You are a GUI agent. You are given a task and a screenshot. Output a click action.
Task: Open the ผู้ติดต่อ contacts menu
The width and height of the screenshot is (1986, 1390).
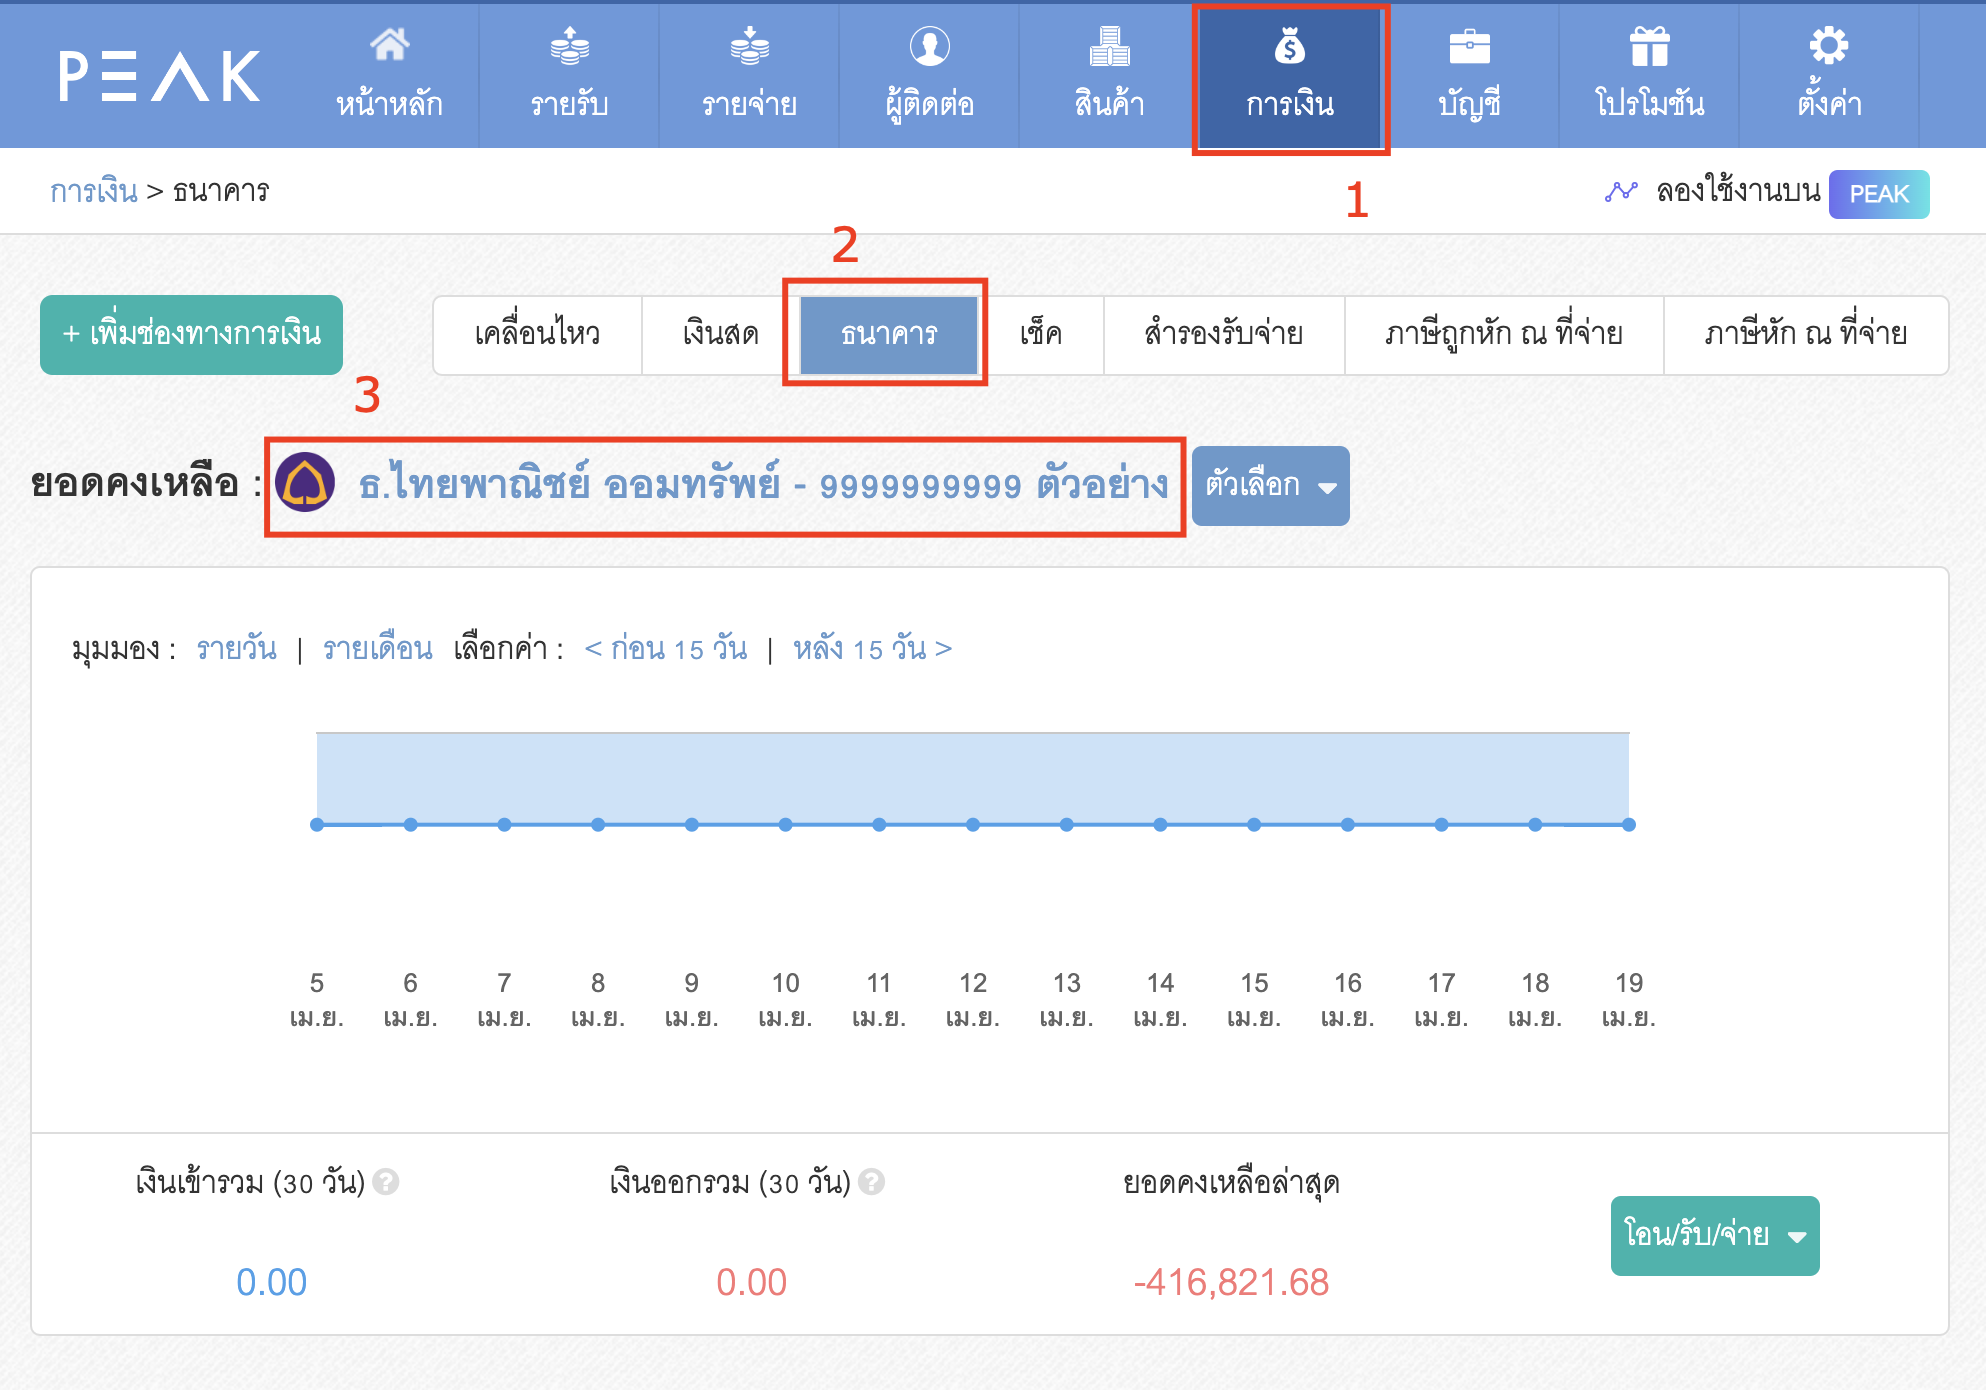(x=929, y=75)
